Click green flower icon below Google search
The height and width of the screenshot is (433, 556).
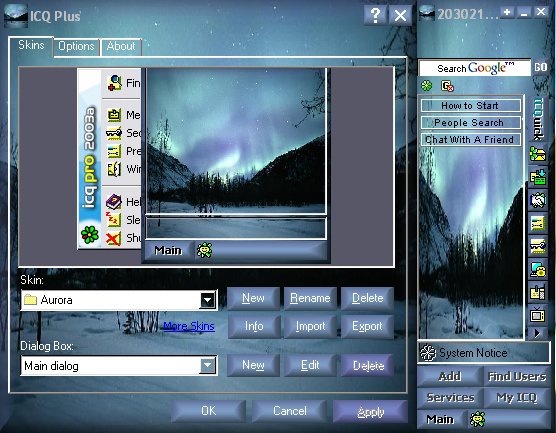(427, 86)
